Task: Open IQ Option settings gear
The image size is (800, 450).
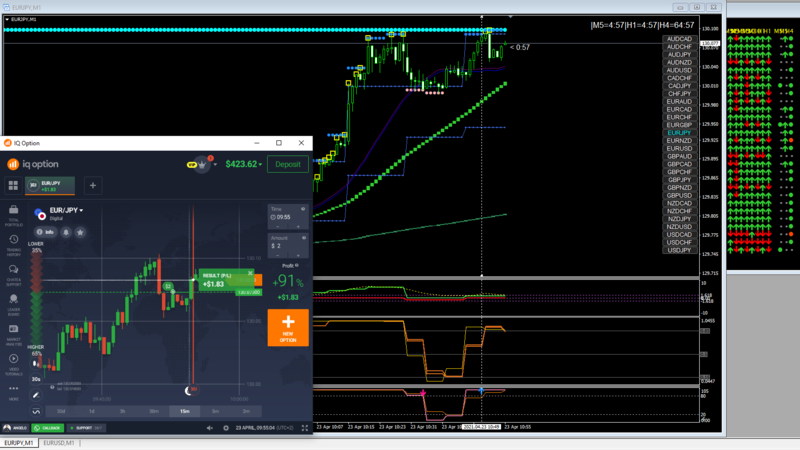Action: point(226,428)
